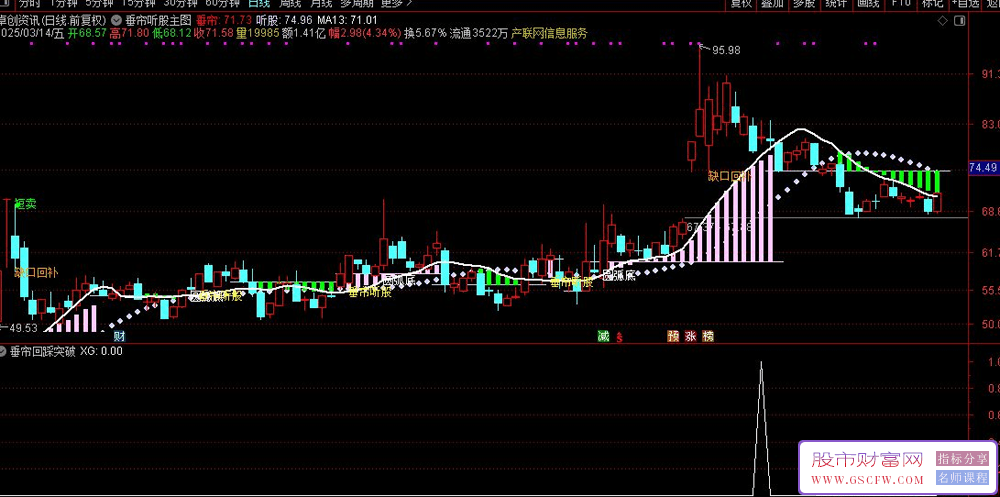This screenshot has width=1000, height=497.
Task: Click the 产联网信息服务 sector label
Action: 550,33
